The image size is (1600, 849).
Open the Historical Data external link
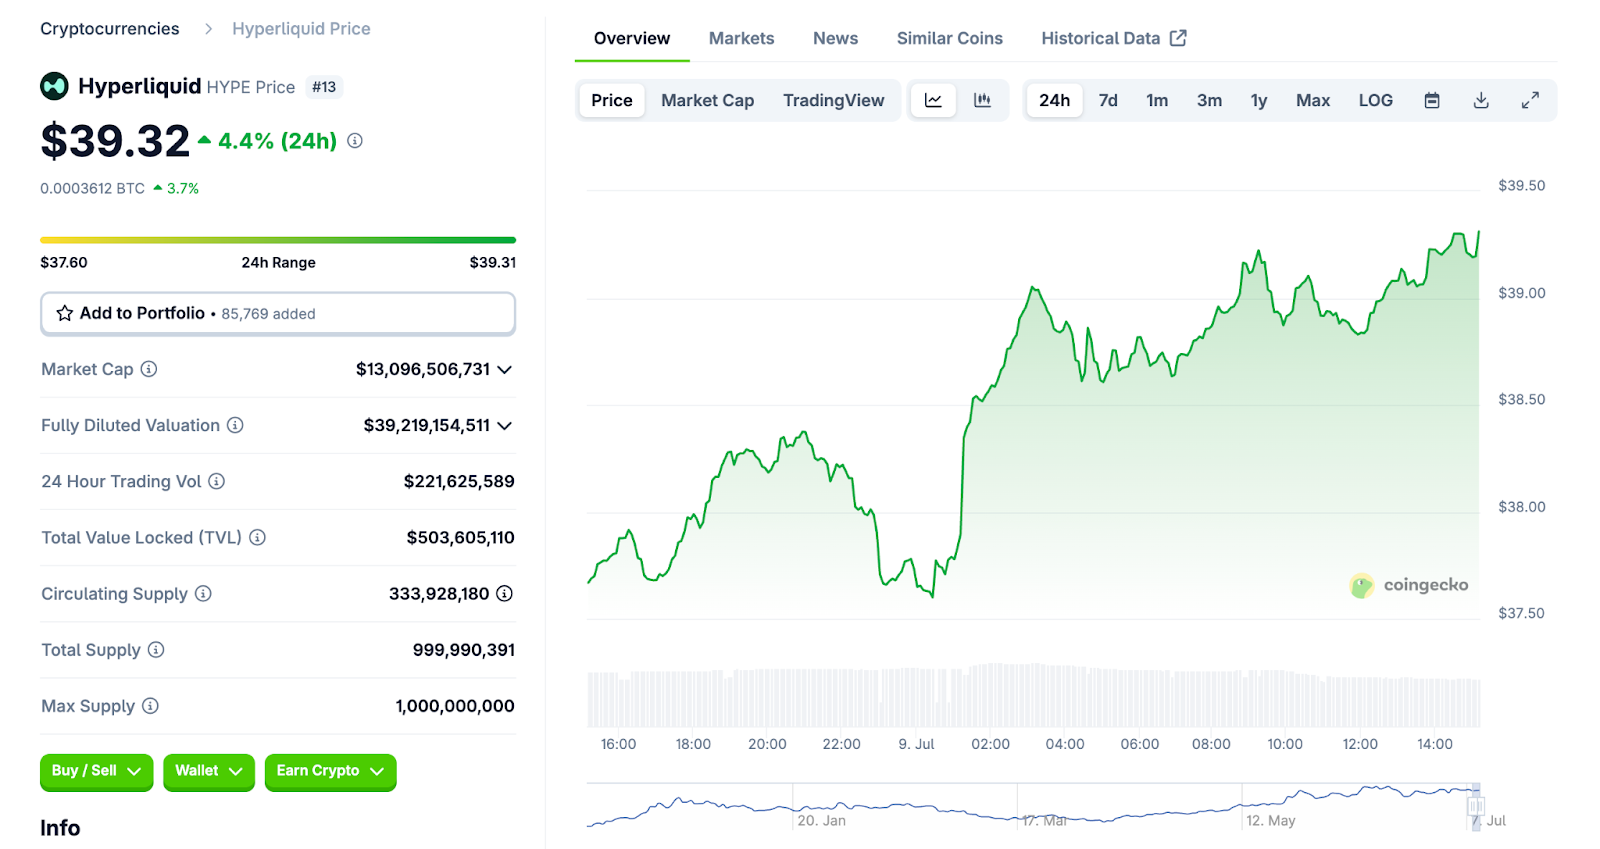(1113, 38)
